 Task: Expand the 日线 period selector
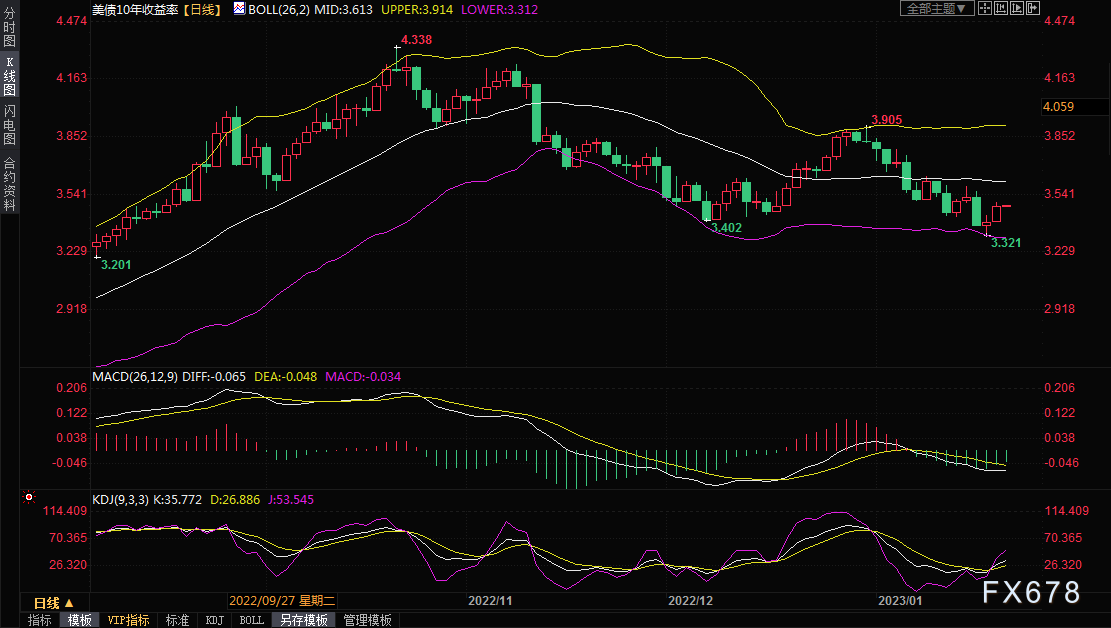[x=53, y=603]
